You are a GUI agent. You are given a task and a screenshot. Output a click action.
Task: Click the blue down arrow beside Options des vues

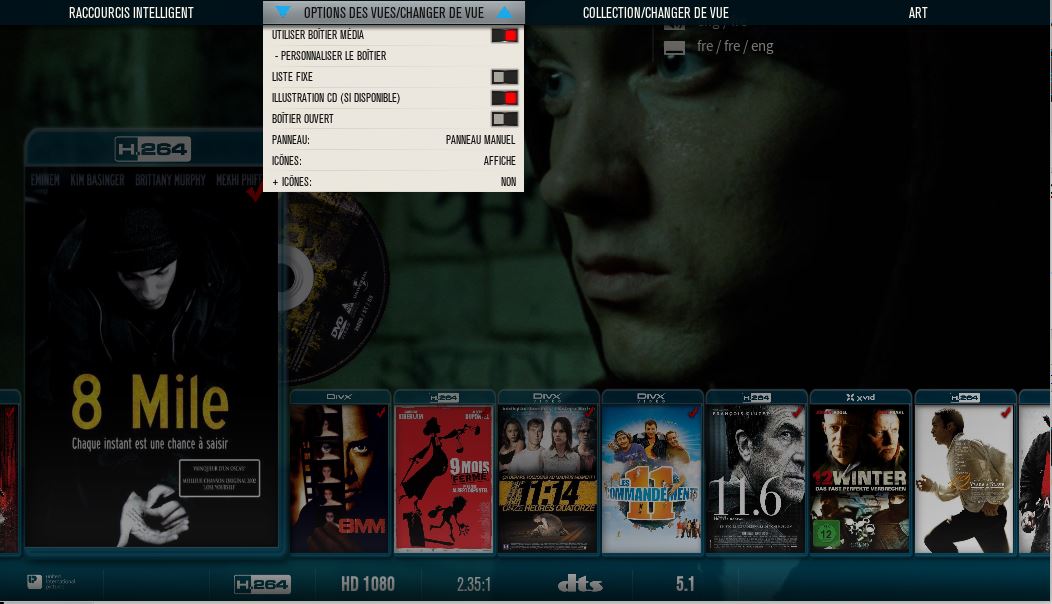(282, 12)
